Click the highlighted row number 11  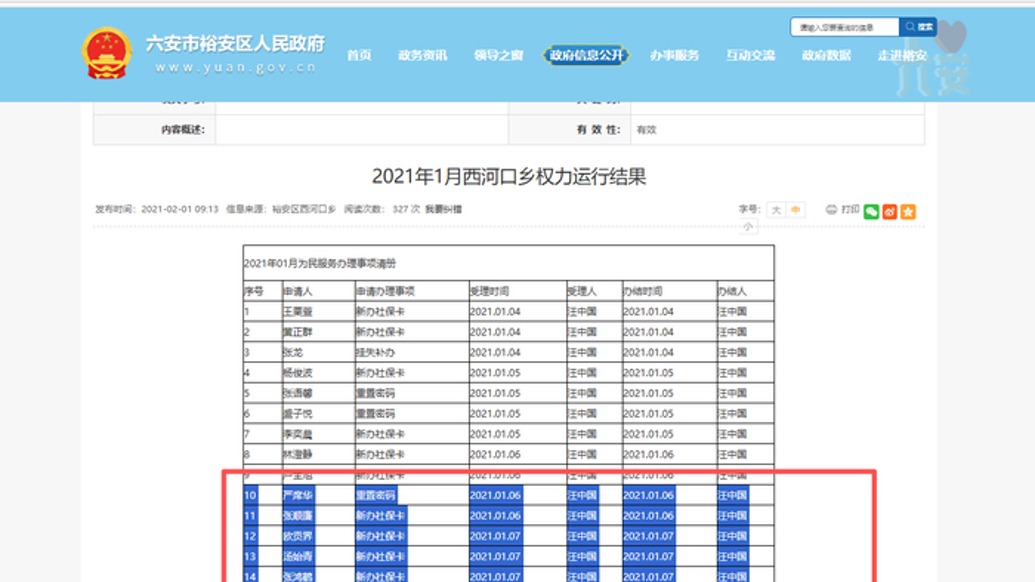point(250,516)
